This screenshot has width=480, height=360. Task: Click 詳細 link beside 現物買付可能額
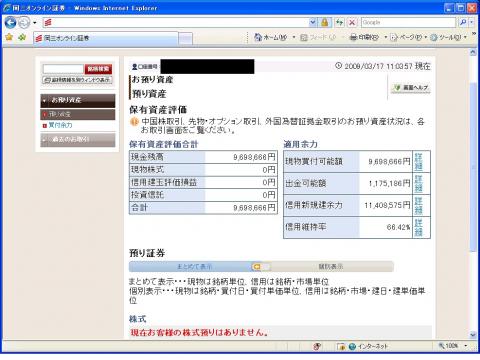click(419, 162)
